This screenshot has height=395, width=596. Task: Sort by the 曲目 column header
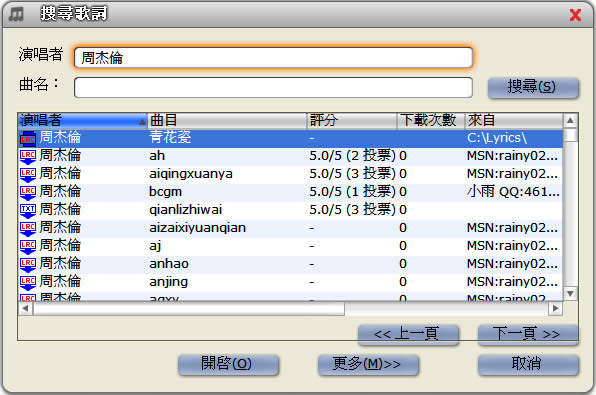[x=227, y=121]
